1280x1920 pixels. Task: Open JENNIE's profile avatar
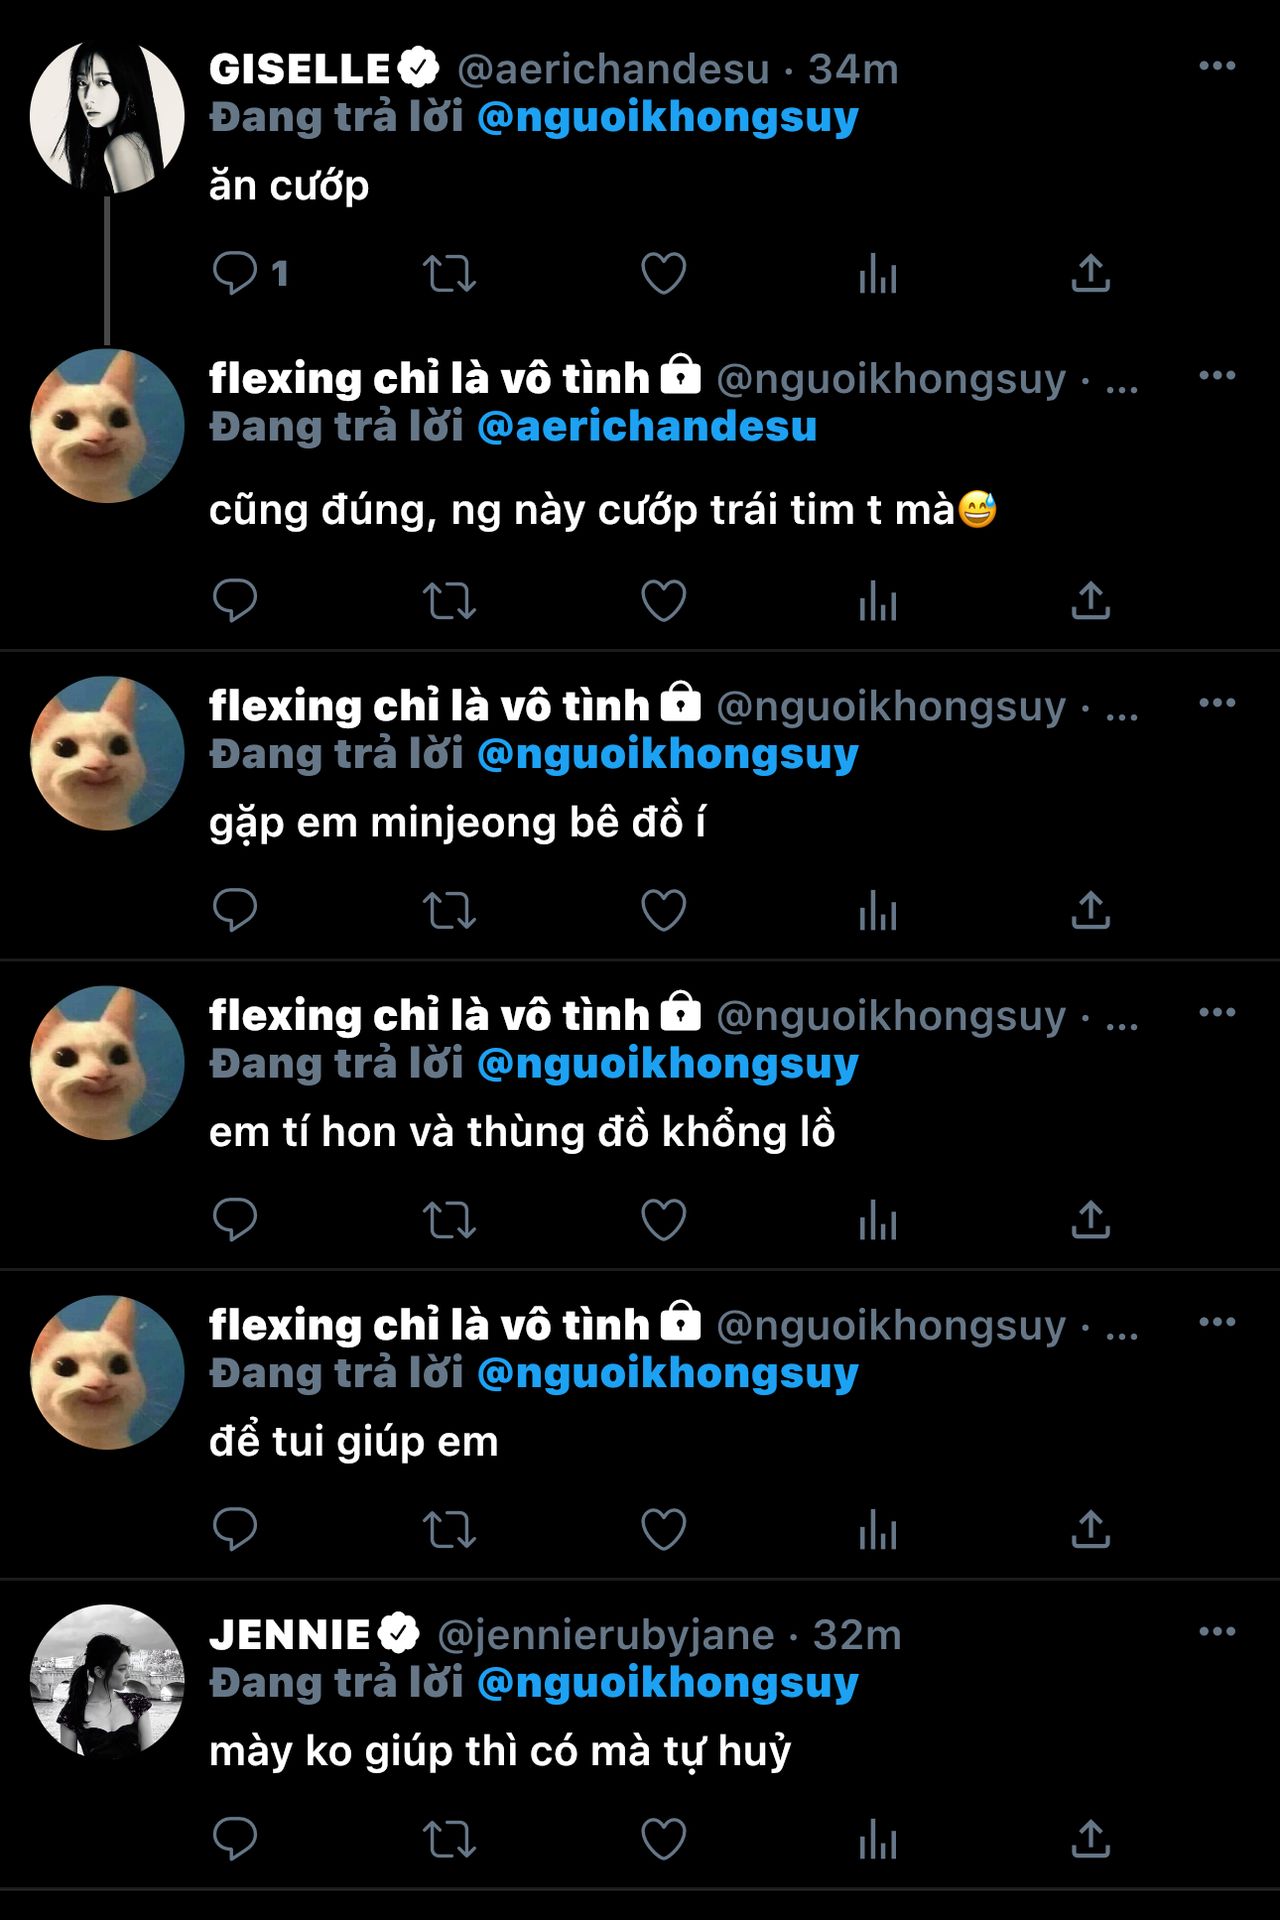(107, 1682)
